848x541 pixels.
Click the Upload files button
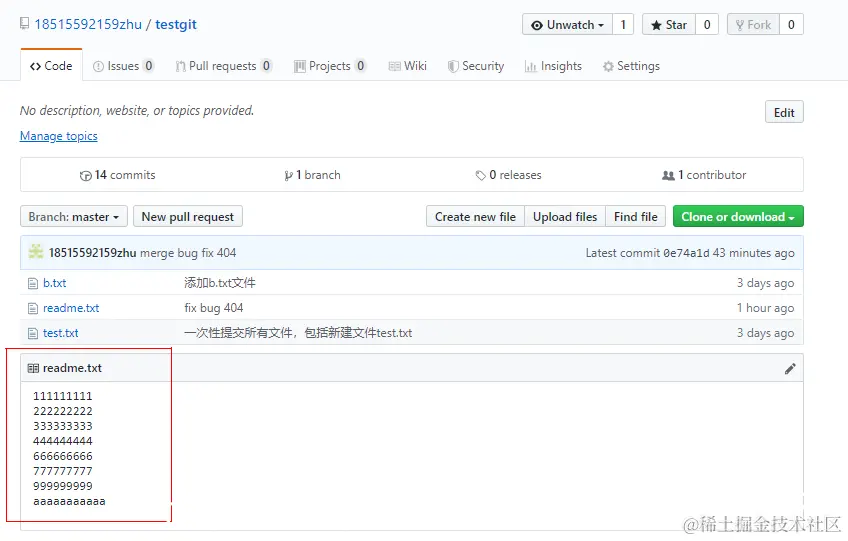tap(565, 216)
